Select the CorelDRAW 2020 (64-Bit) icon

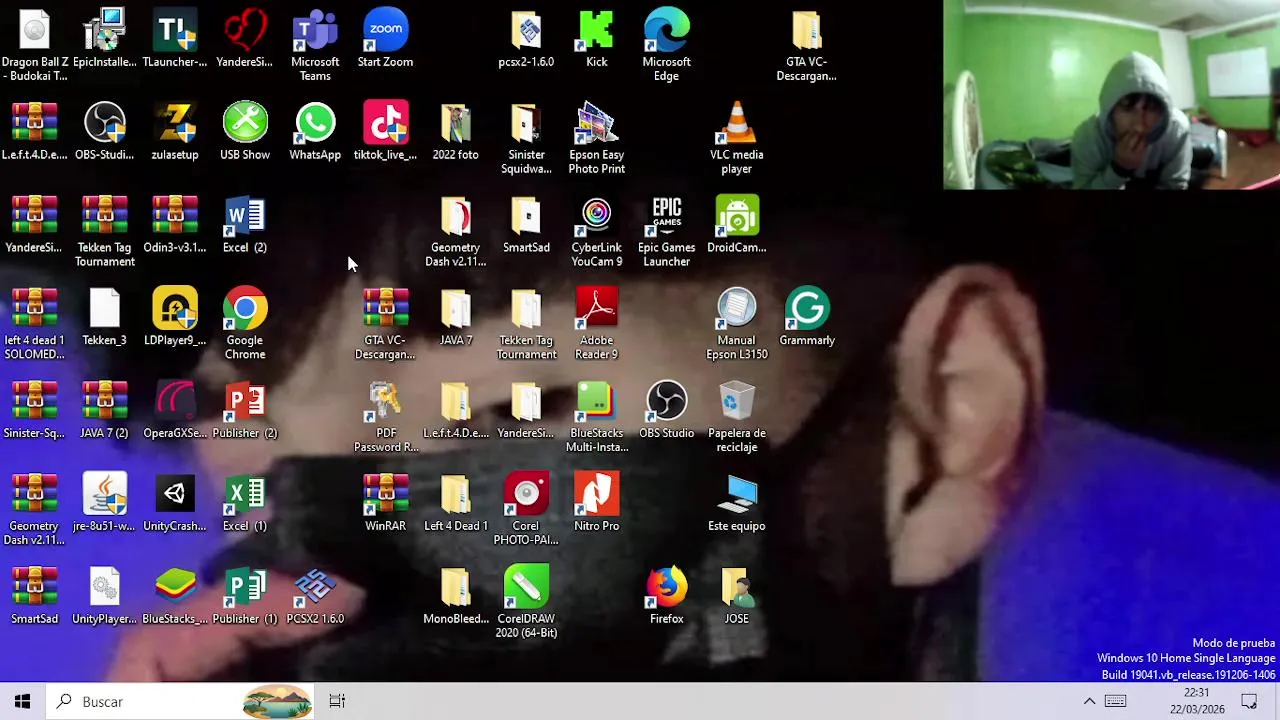tap(526, 603)
